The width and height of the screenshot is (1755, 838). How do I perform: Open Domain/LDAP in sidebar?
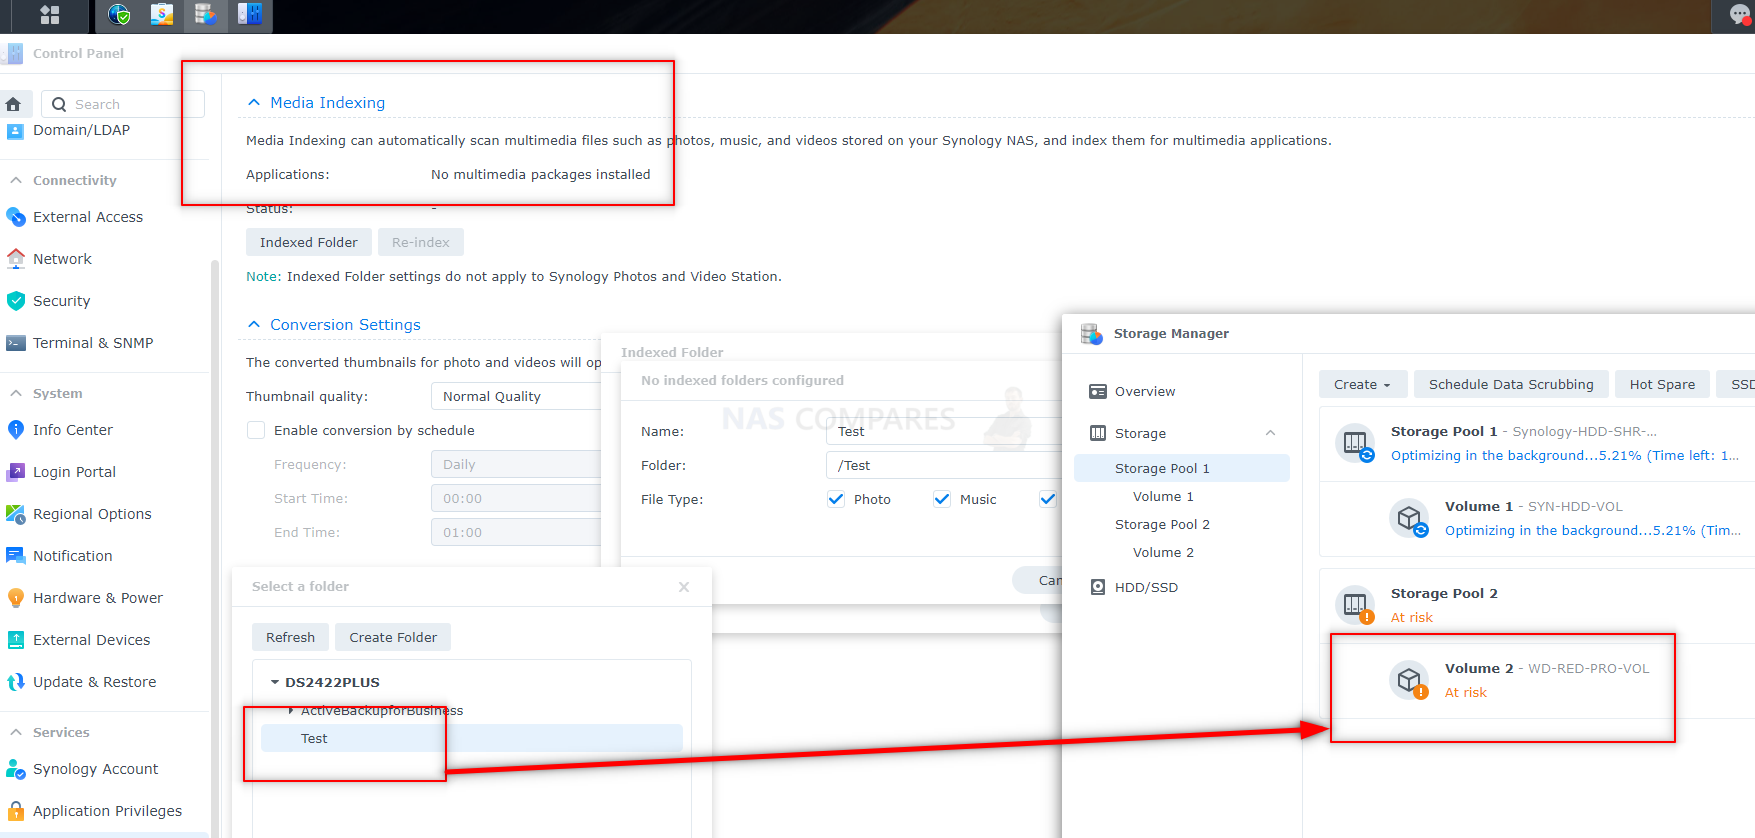[x=81, y=130]
